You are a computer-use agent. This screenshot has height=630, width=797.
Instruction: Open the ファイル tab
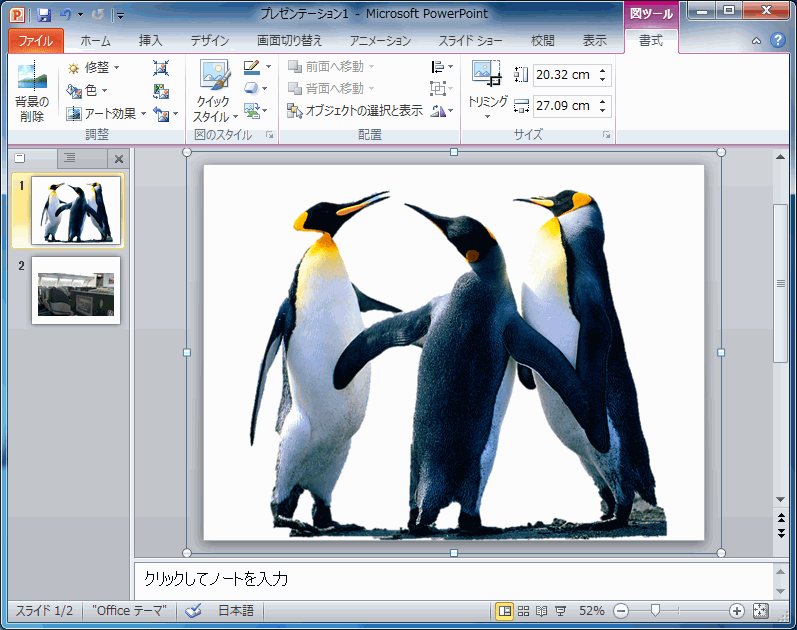coord(36,41)
